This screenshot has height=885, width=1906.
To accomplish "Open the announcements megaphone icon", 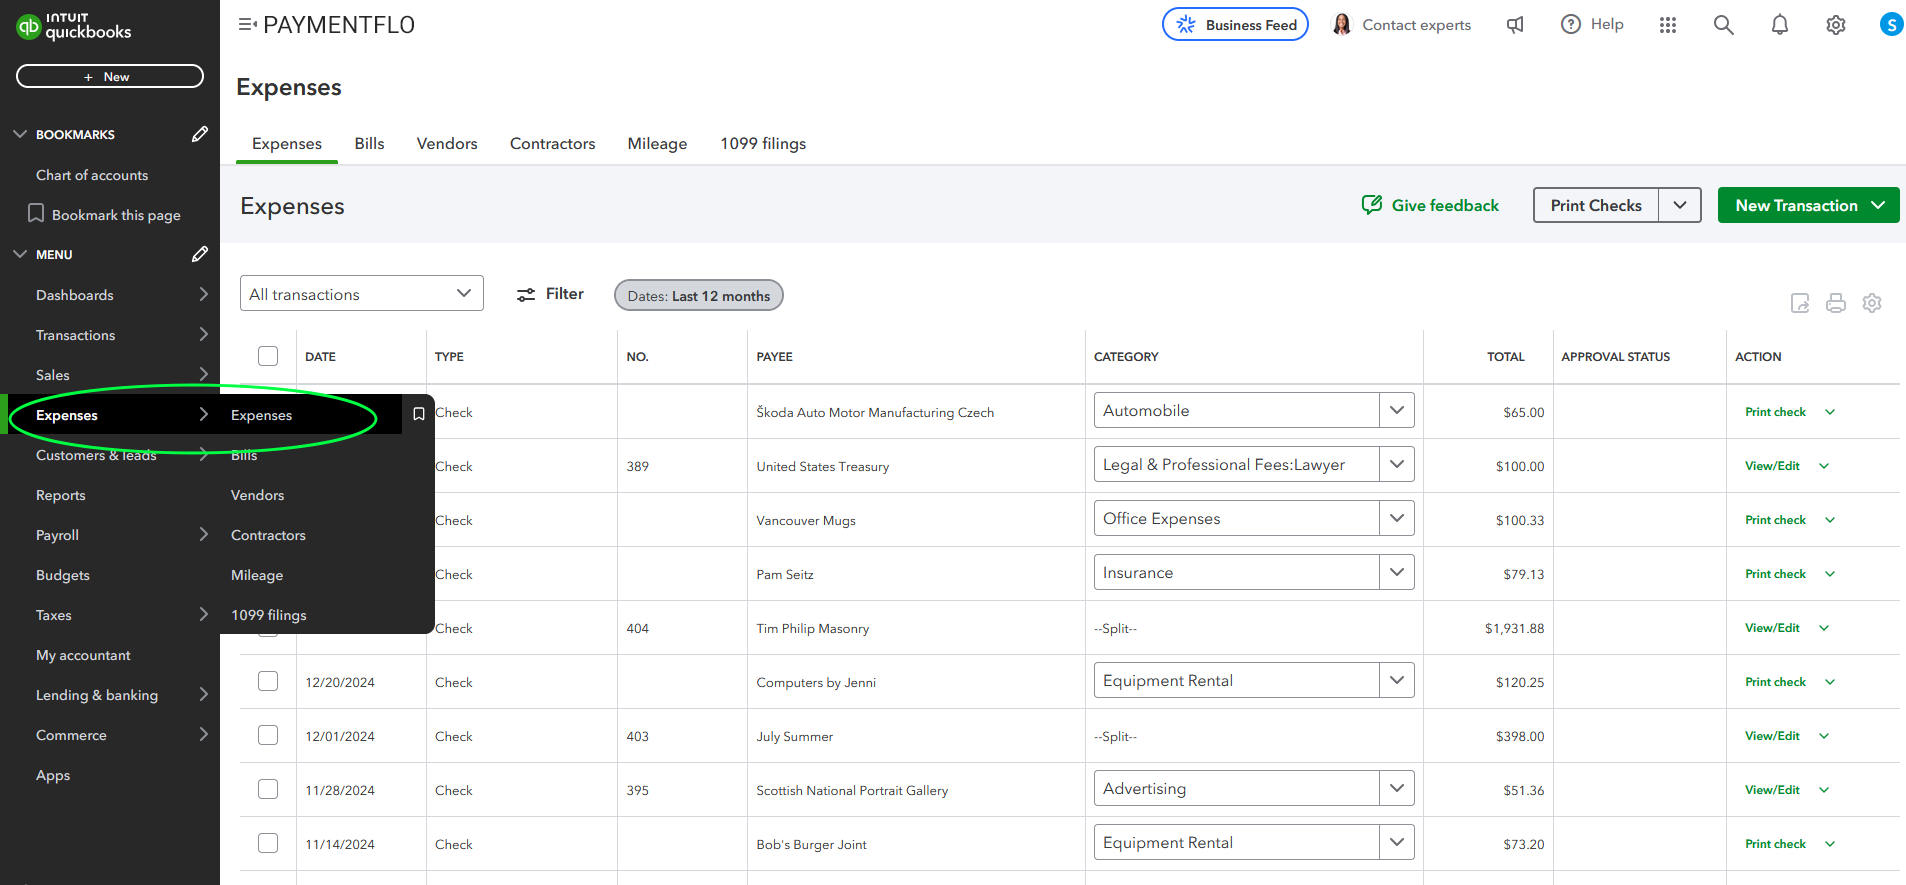I will [x=1516, y=25].
